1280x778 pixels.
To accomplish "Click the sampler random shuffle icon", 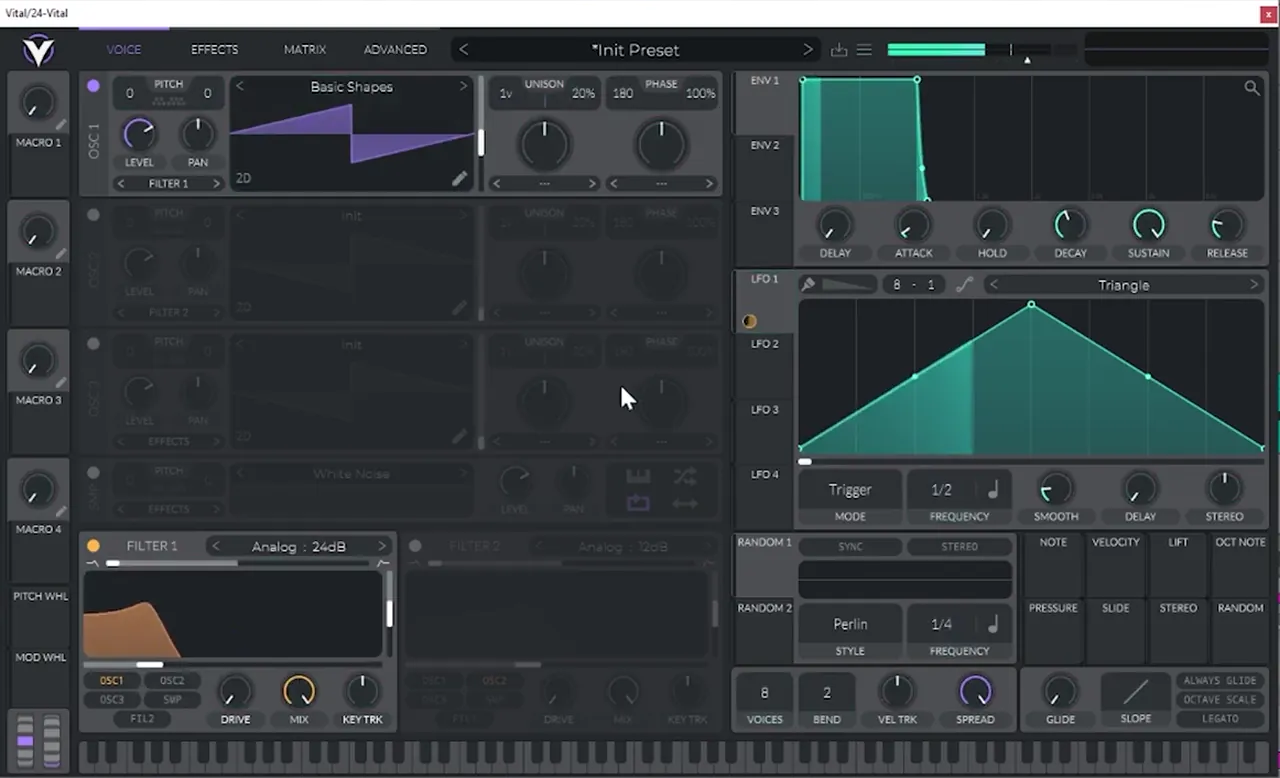I will coord(685,476).
